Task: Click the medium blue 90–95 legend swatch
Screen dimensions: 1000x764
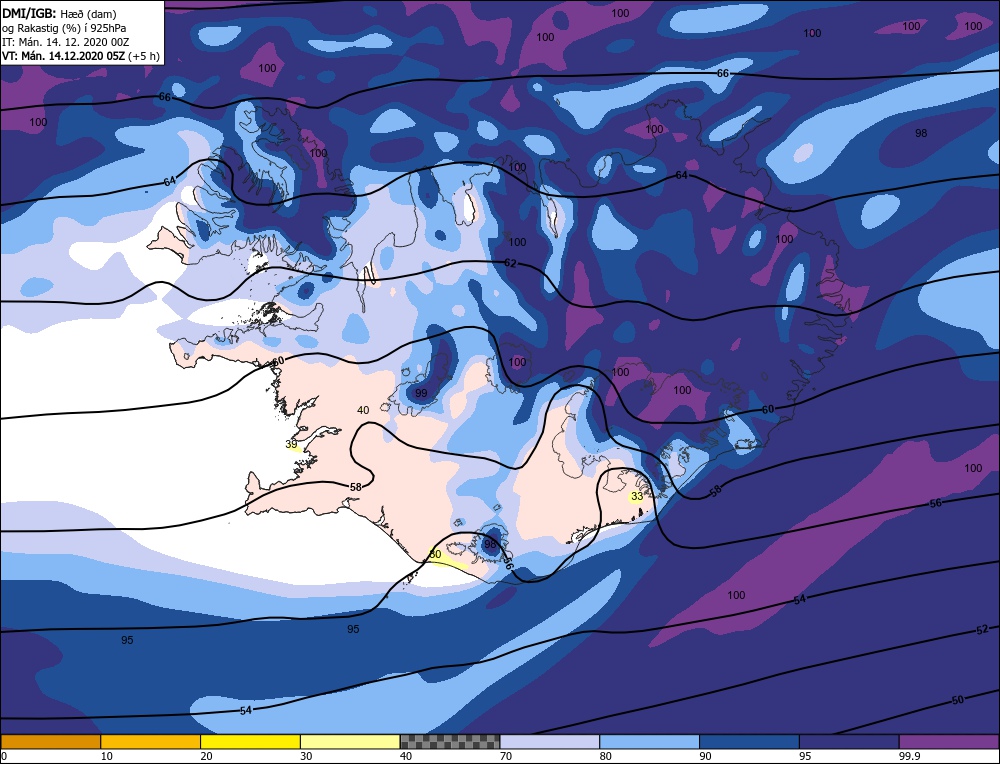Action: point(749,741)
